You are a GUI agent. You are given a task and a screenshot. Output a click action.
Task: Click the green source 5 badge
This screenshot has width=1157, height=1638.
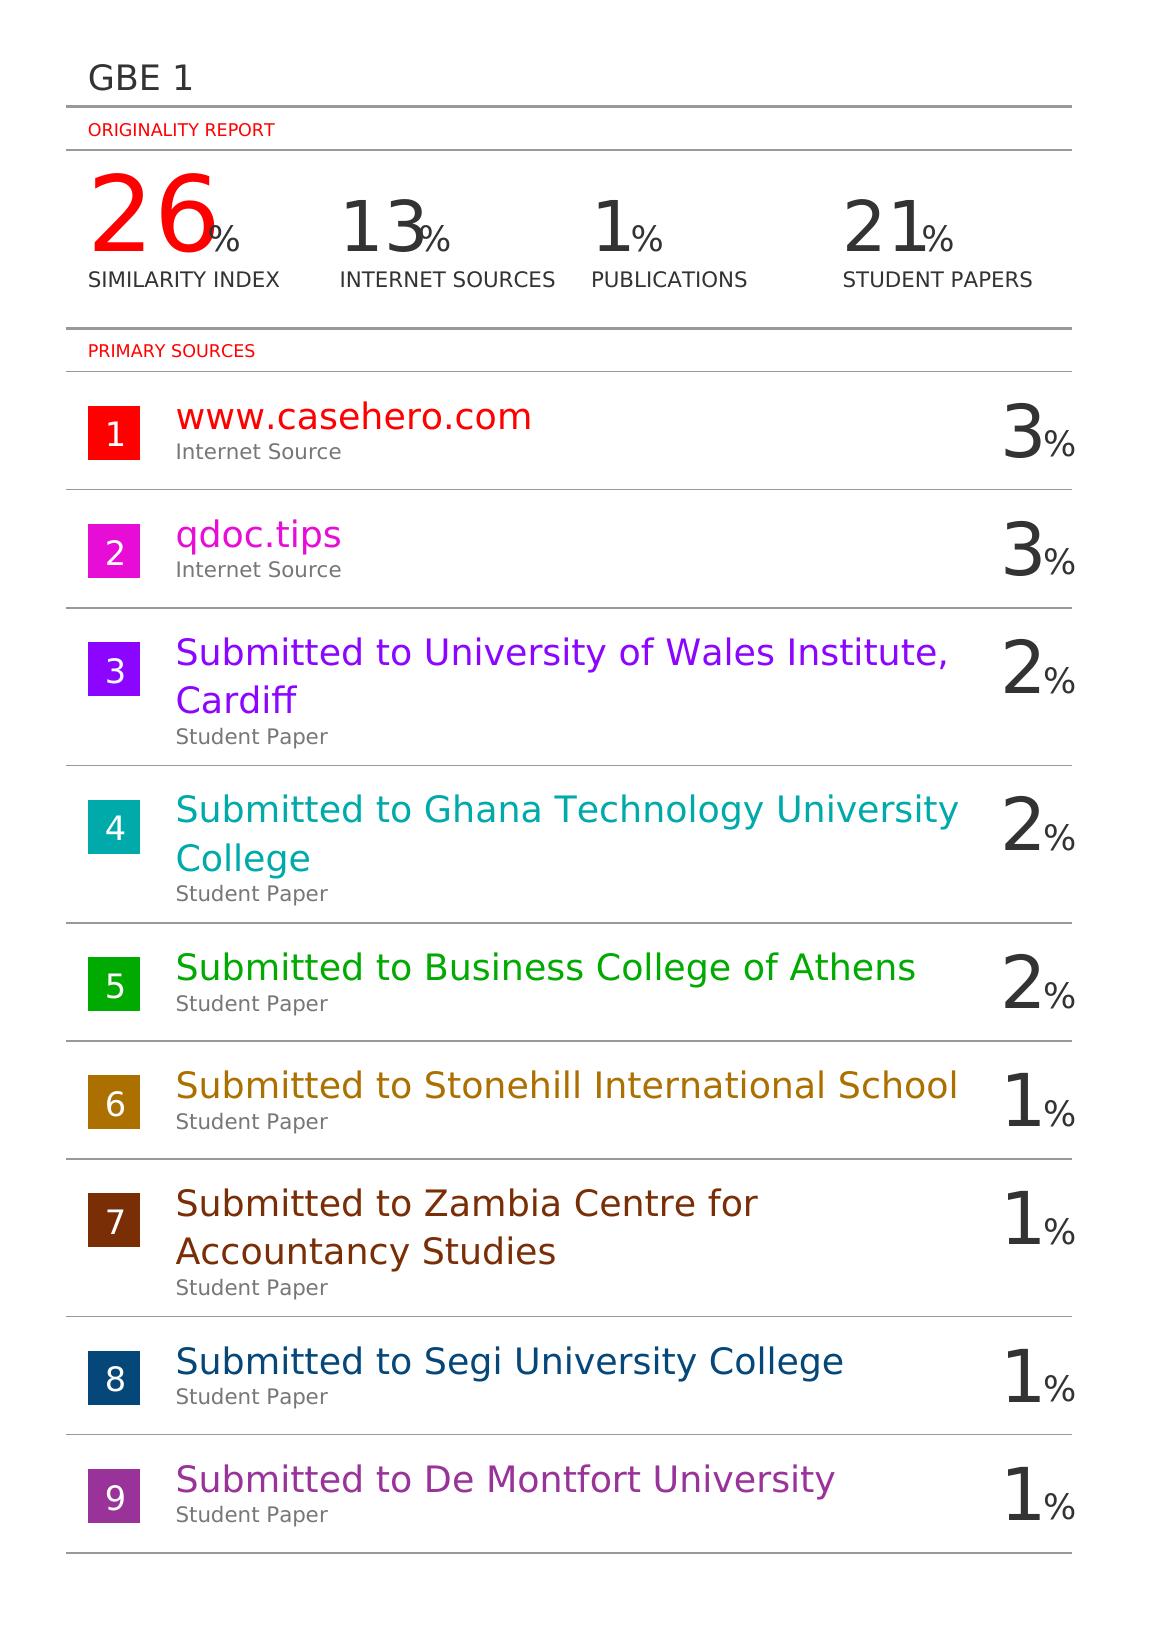(x=114, y=984)
